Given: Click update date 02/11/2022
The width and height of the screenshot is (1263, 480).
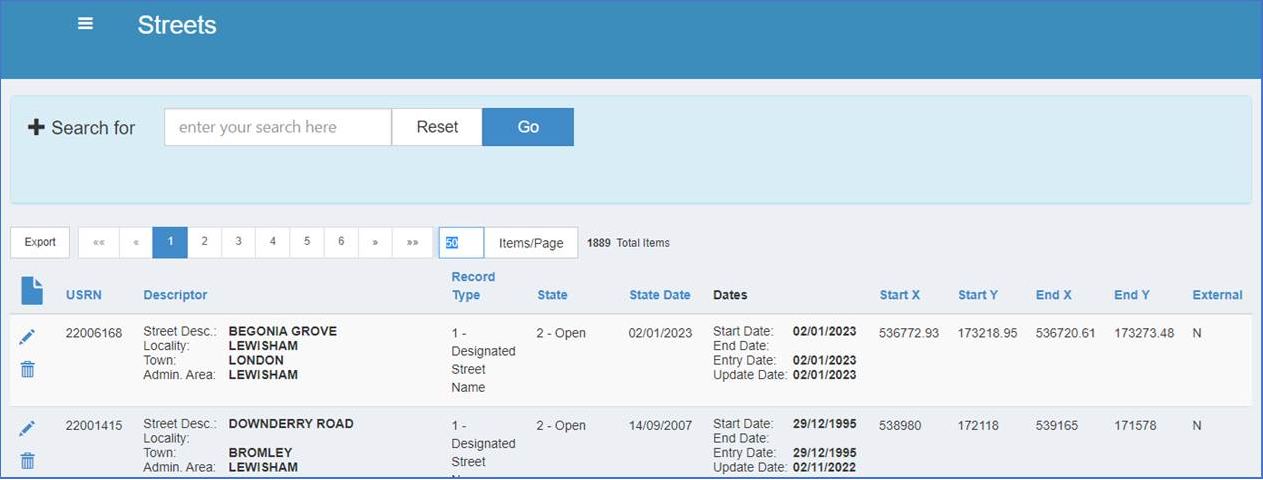Looking at the screenshot, I should 824,467.
